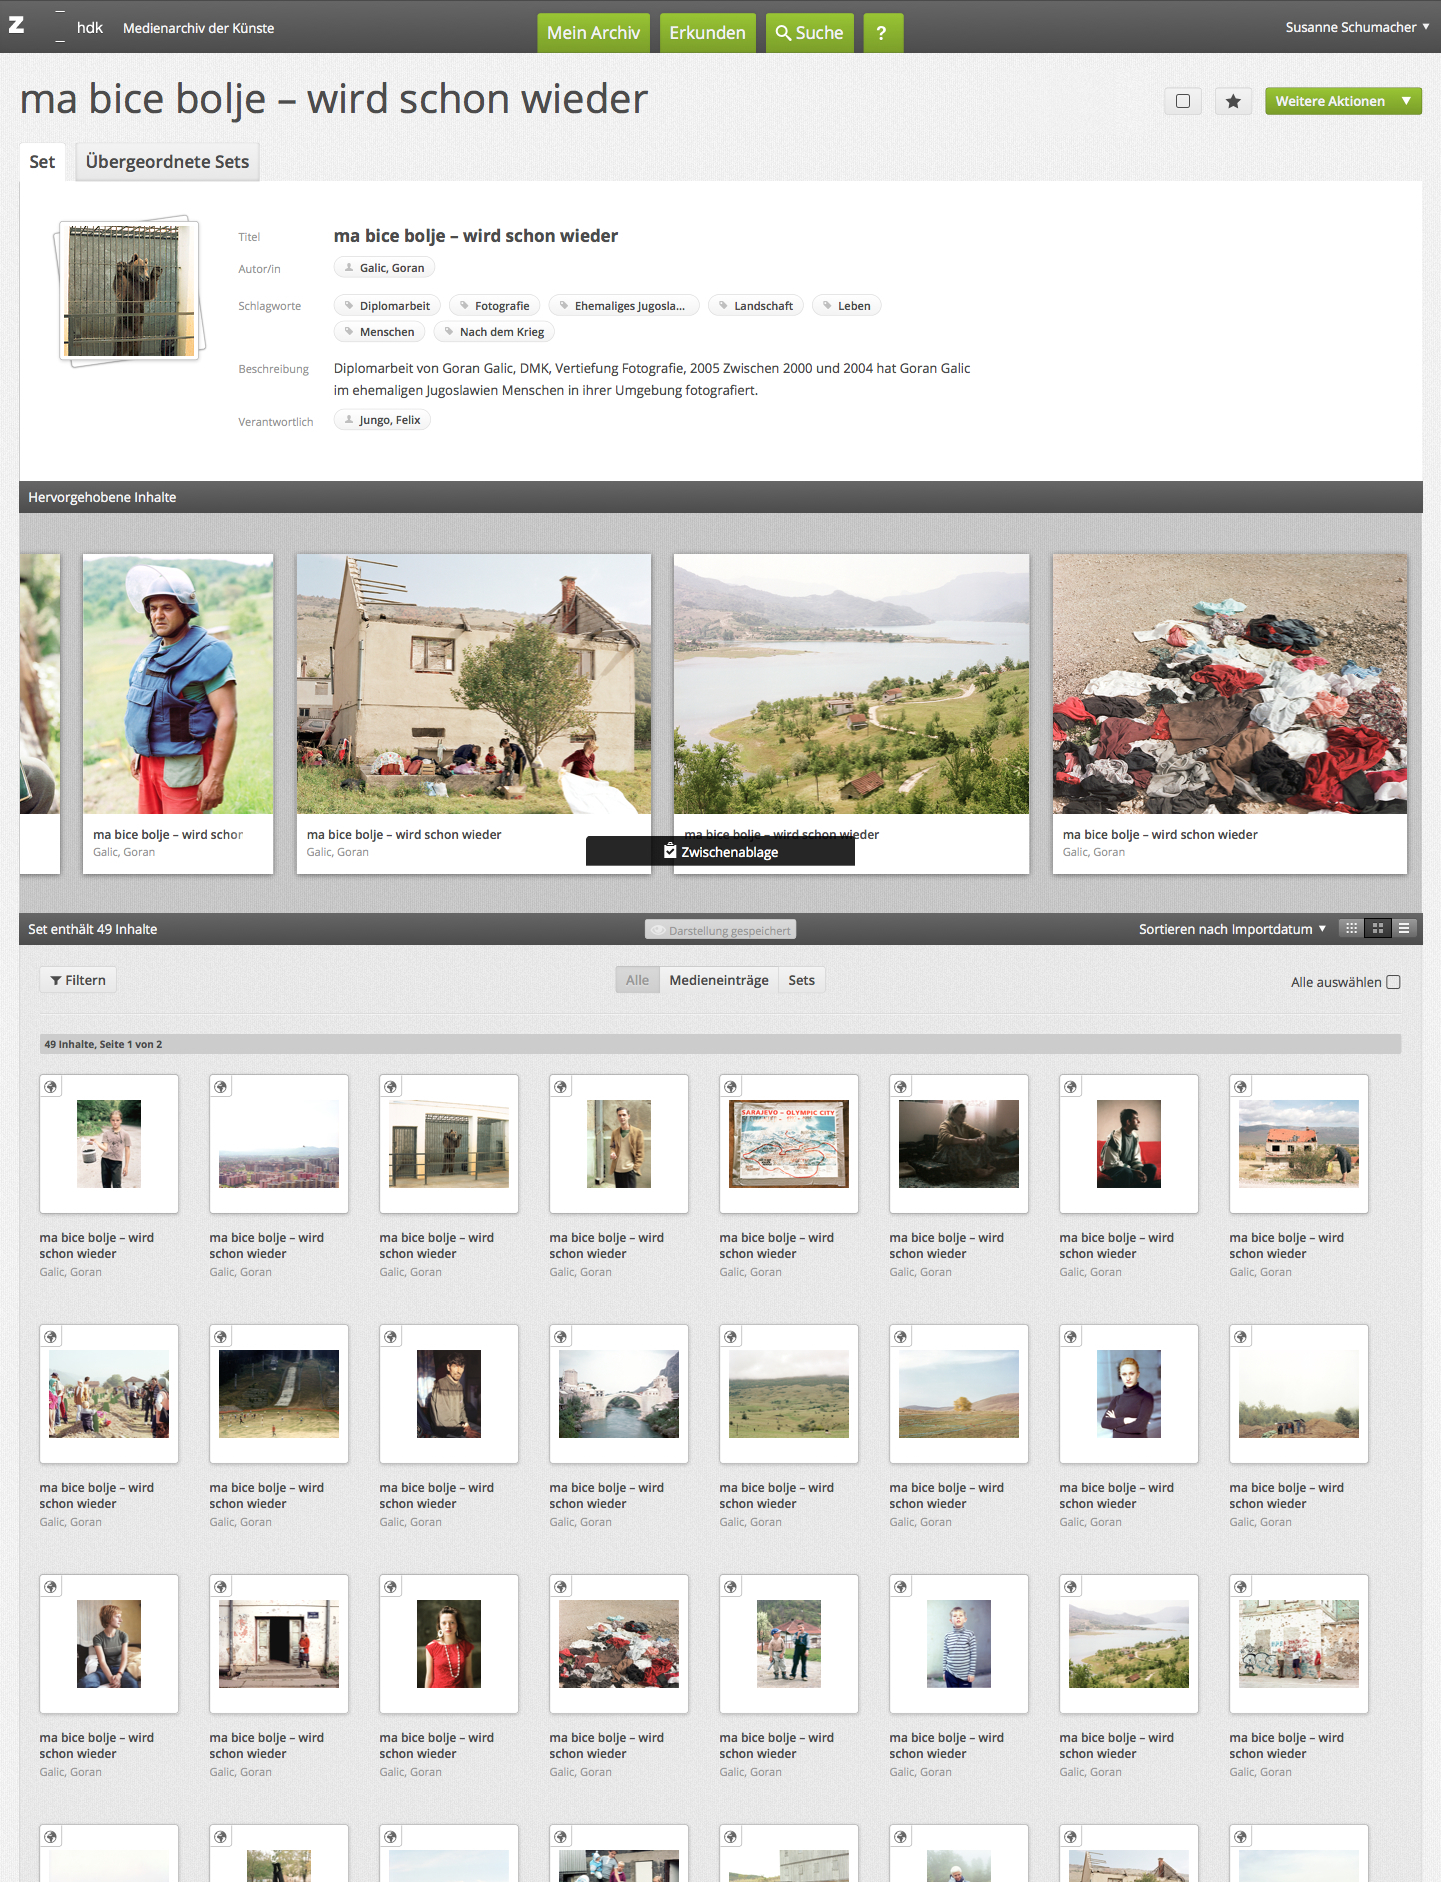Screen dimensions: 1441x1882
Task: Open the Sarajevo Olympic City map thumbnail
Action: 789,1144
